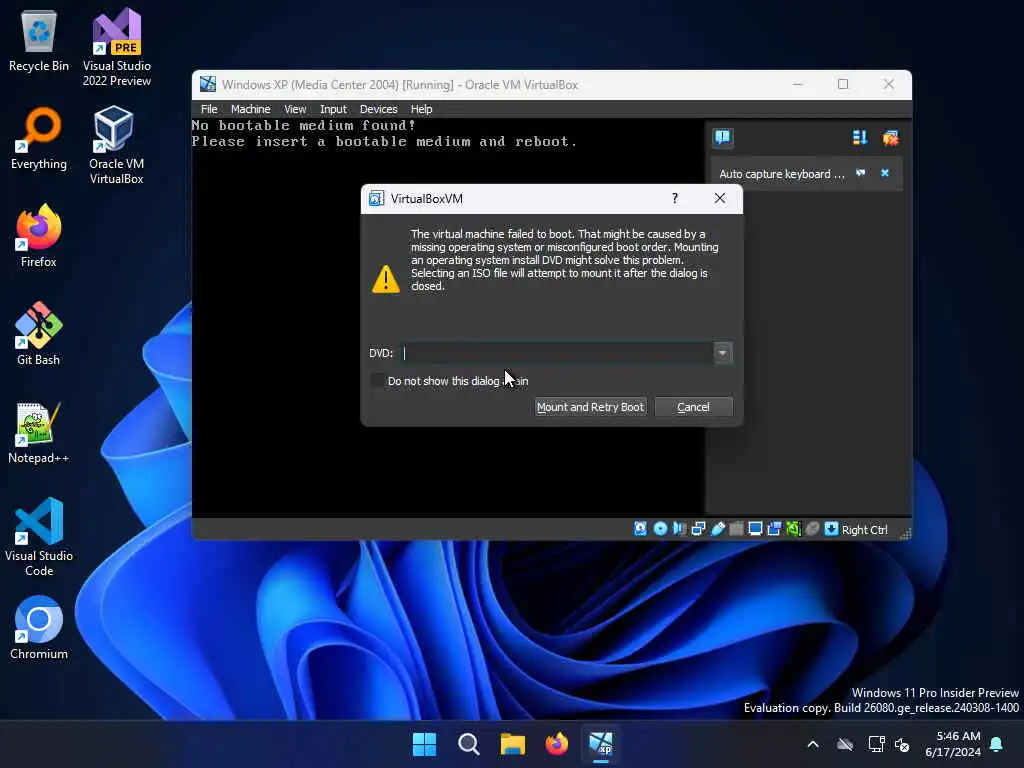Viewport: 1024px width, 768px height.
Task: Click the shared folders status icon
Action: point(736,529)
